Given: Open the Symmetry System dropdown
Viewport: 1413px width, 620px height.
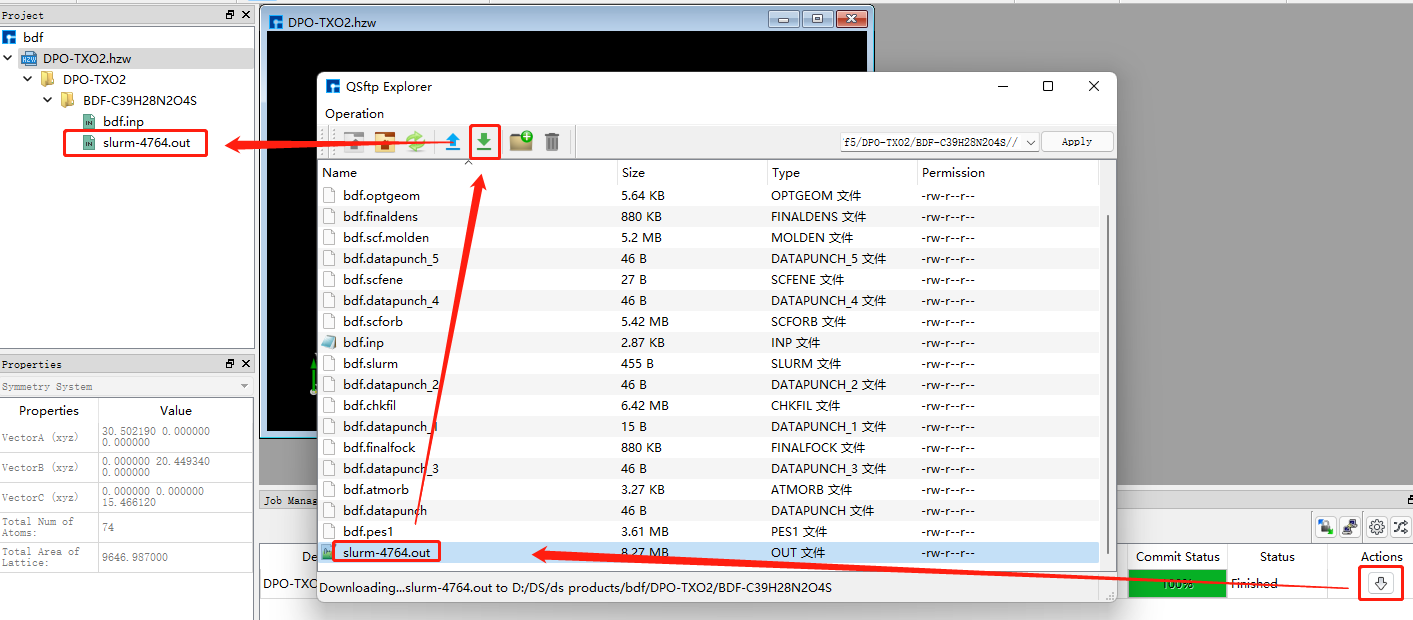Looking at the screenshot, I should (x=244, y=386).
